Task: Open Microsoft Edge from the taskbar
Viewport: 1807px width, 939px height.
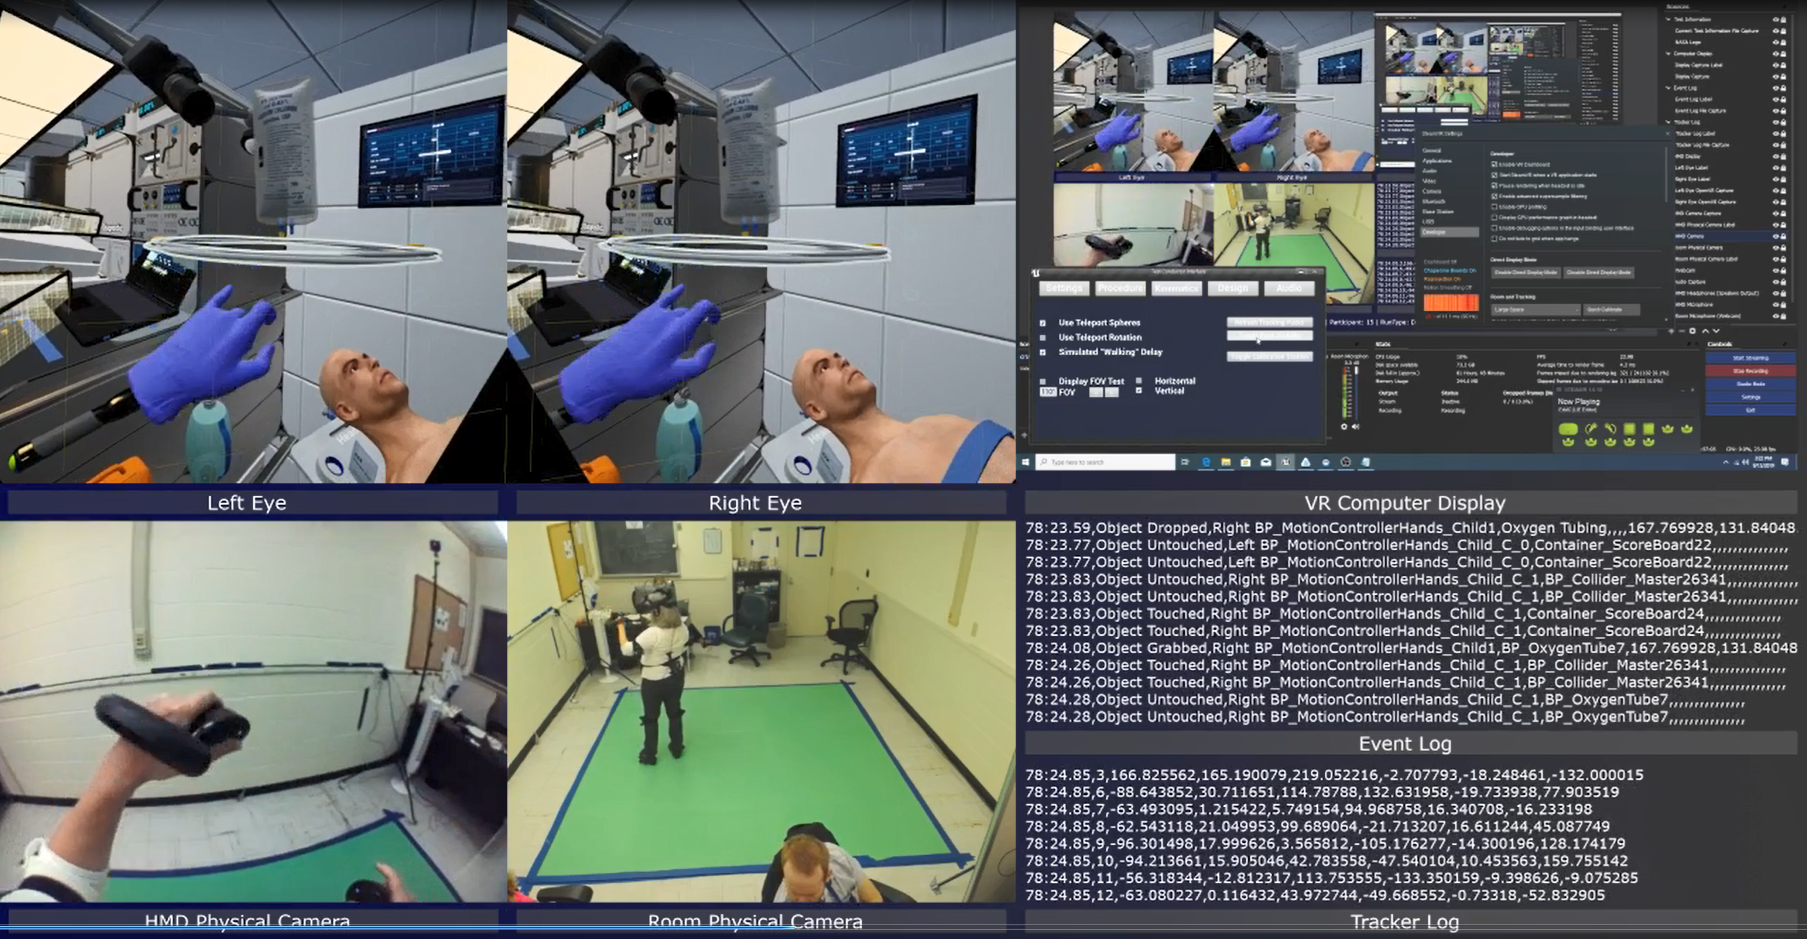Action: coord(1205,462)
